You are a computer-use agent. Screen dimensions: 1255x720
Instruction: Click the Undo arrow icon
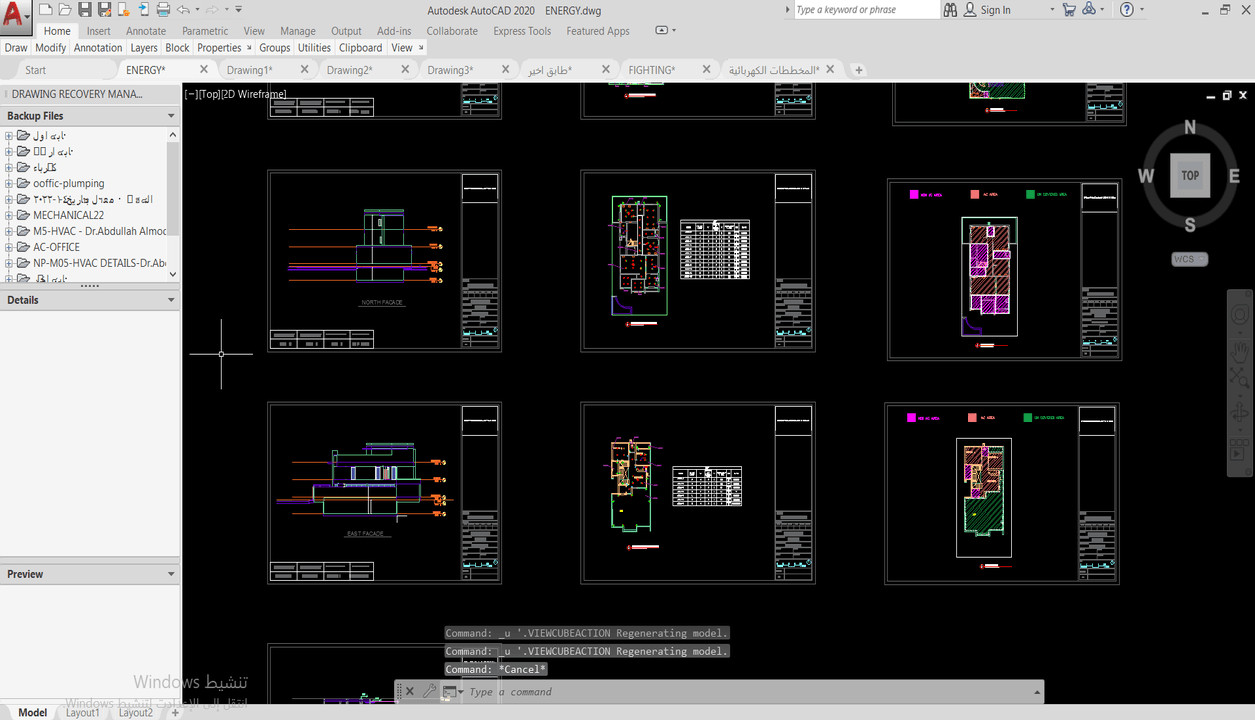coord(183,10)
